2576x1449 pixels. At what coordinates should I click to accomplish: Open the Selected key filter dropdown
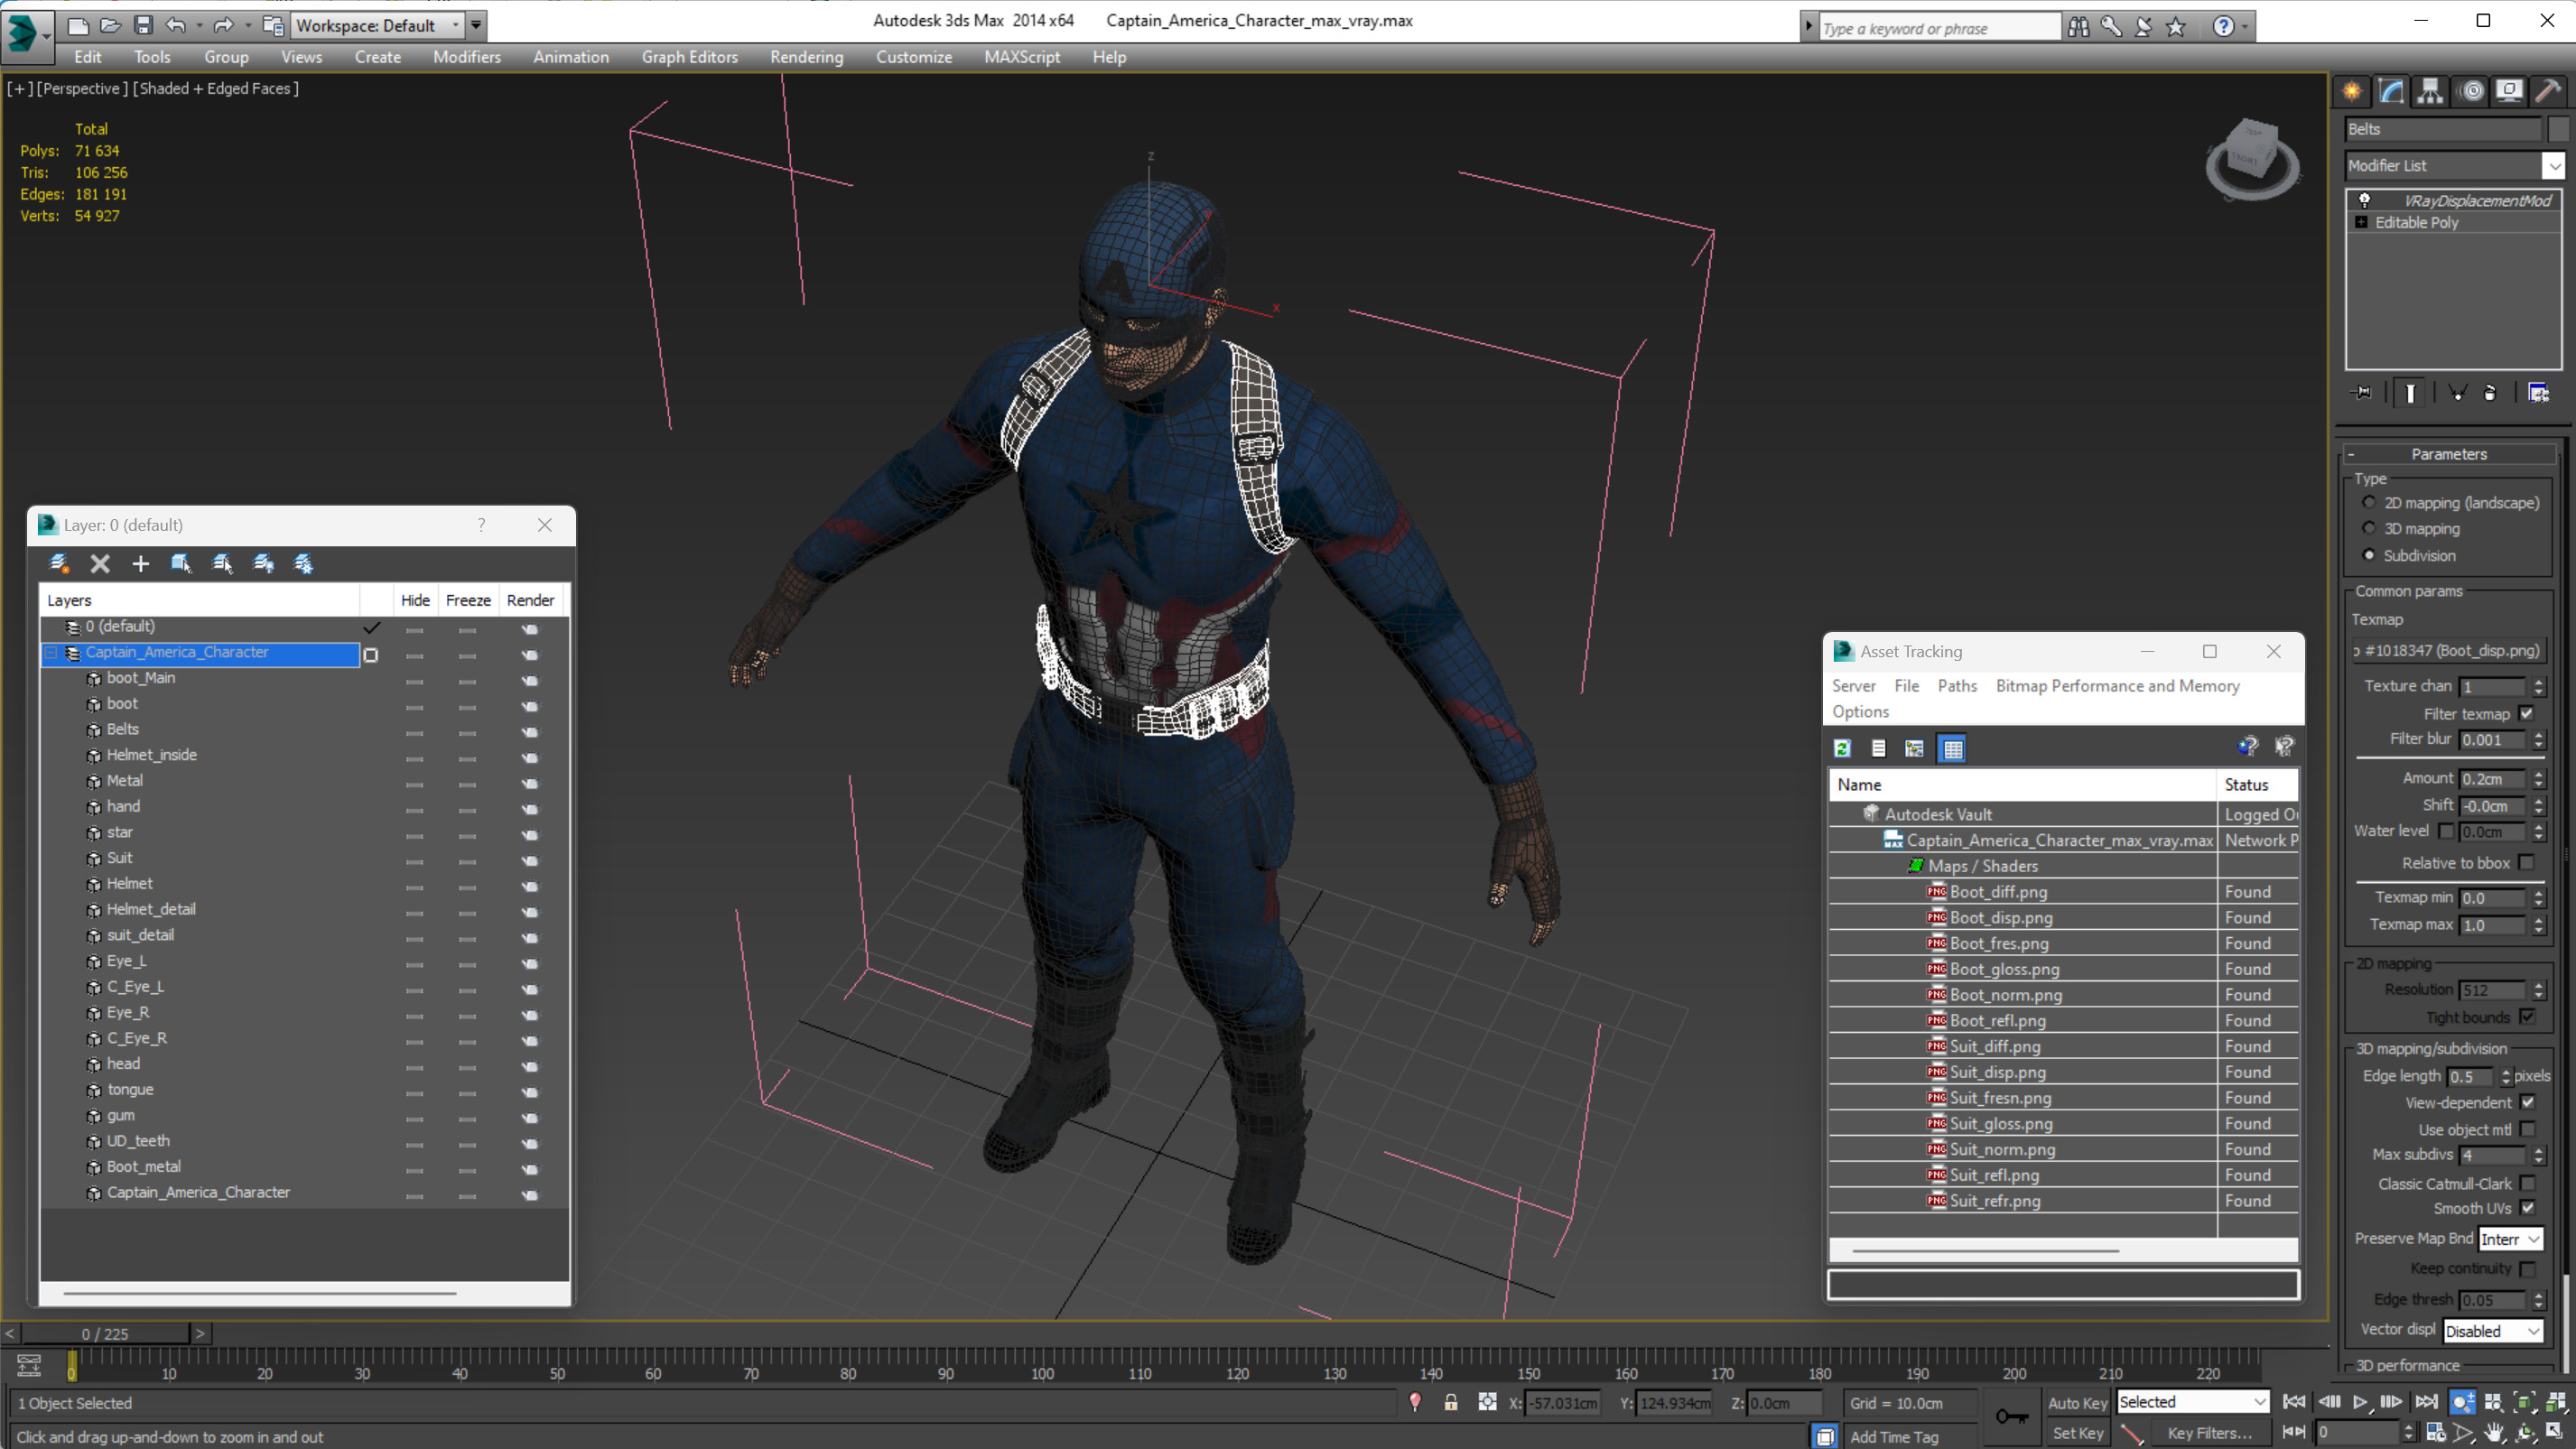[2192, 1402]
